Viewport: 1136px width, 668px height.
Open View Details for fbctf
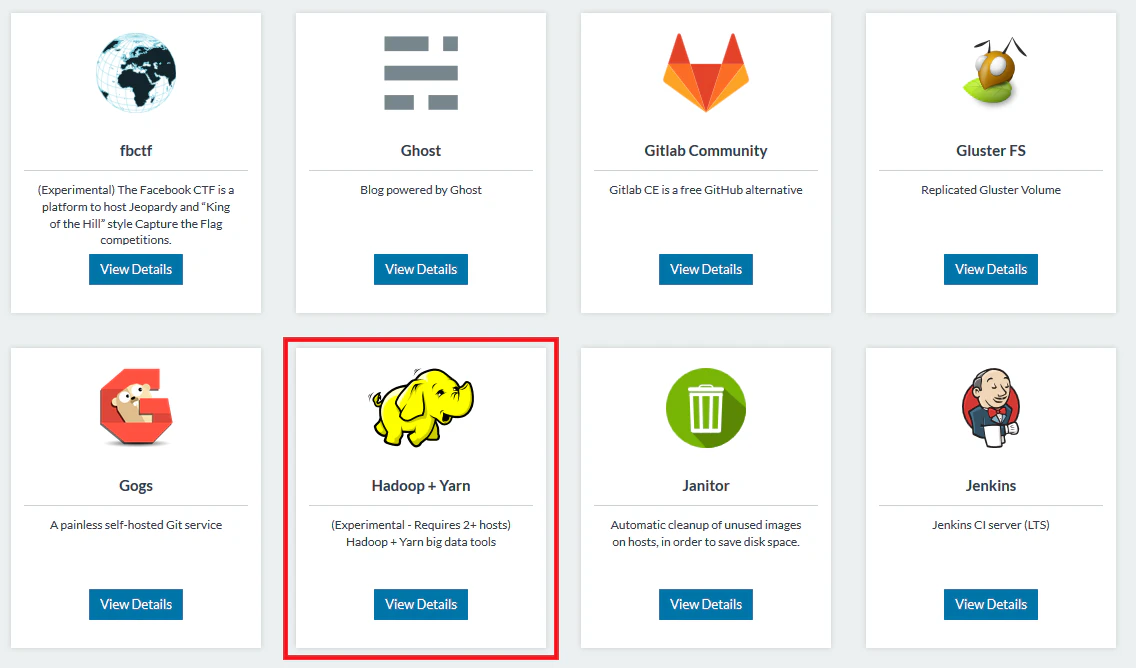[x=136, y=270]
